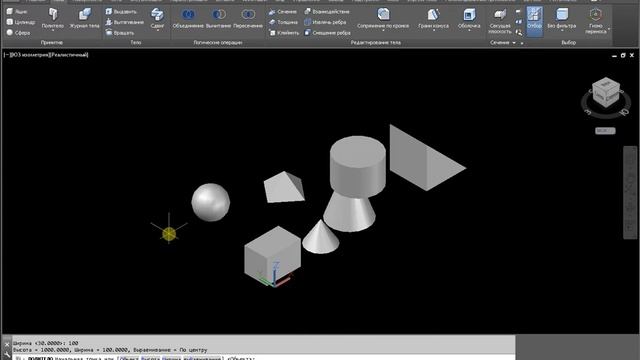The height and width of the screenshot is (360, 640).
Task: Select the sphere solid in the viewport
Action: pyautogui.click(x=211, y=202)
